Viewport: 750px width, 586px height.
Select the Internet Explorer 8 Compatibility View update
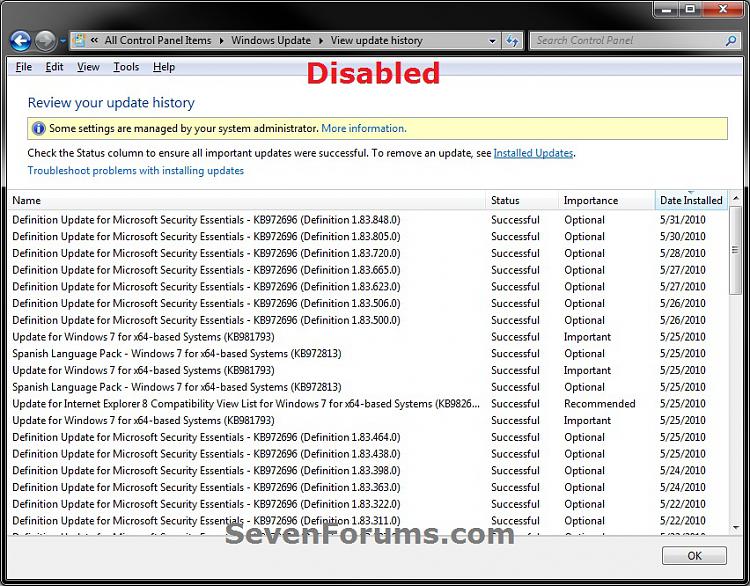[x=368, y=404]
